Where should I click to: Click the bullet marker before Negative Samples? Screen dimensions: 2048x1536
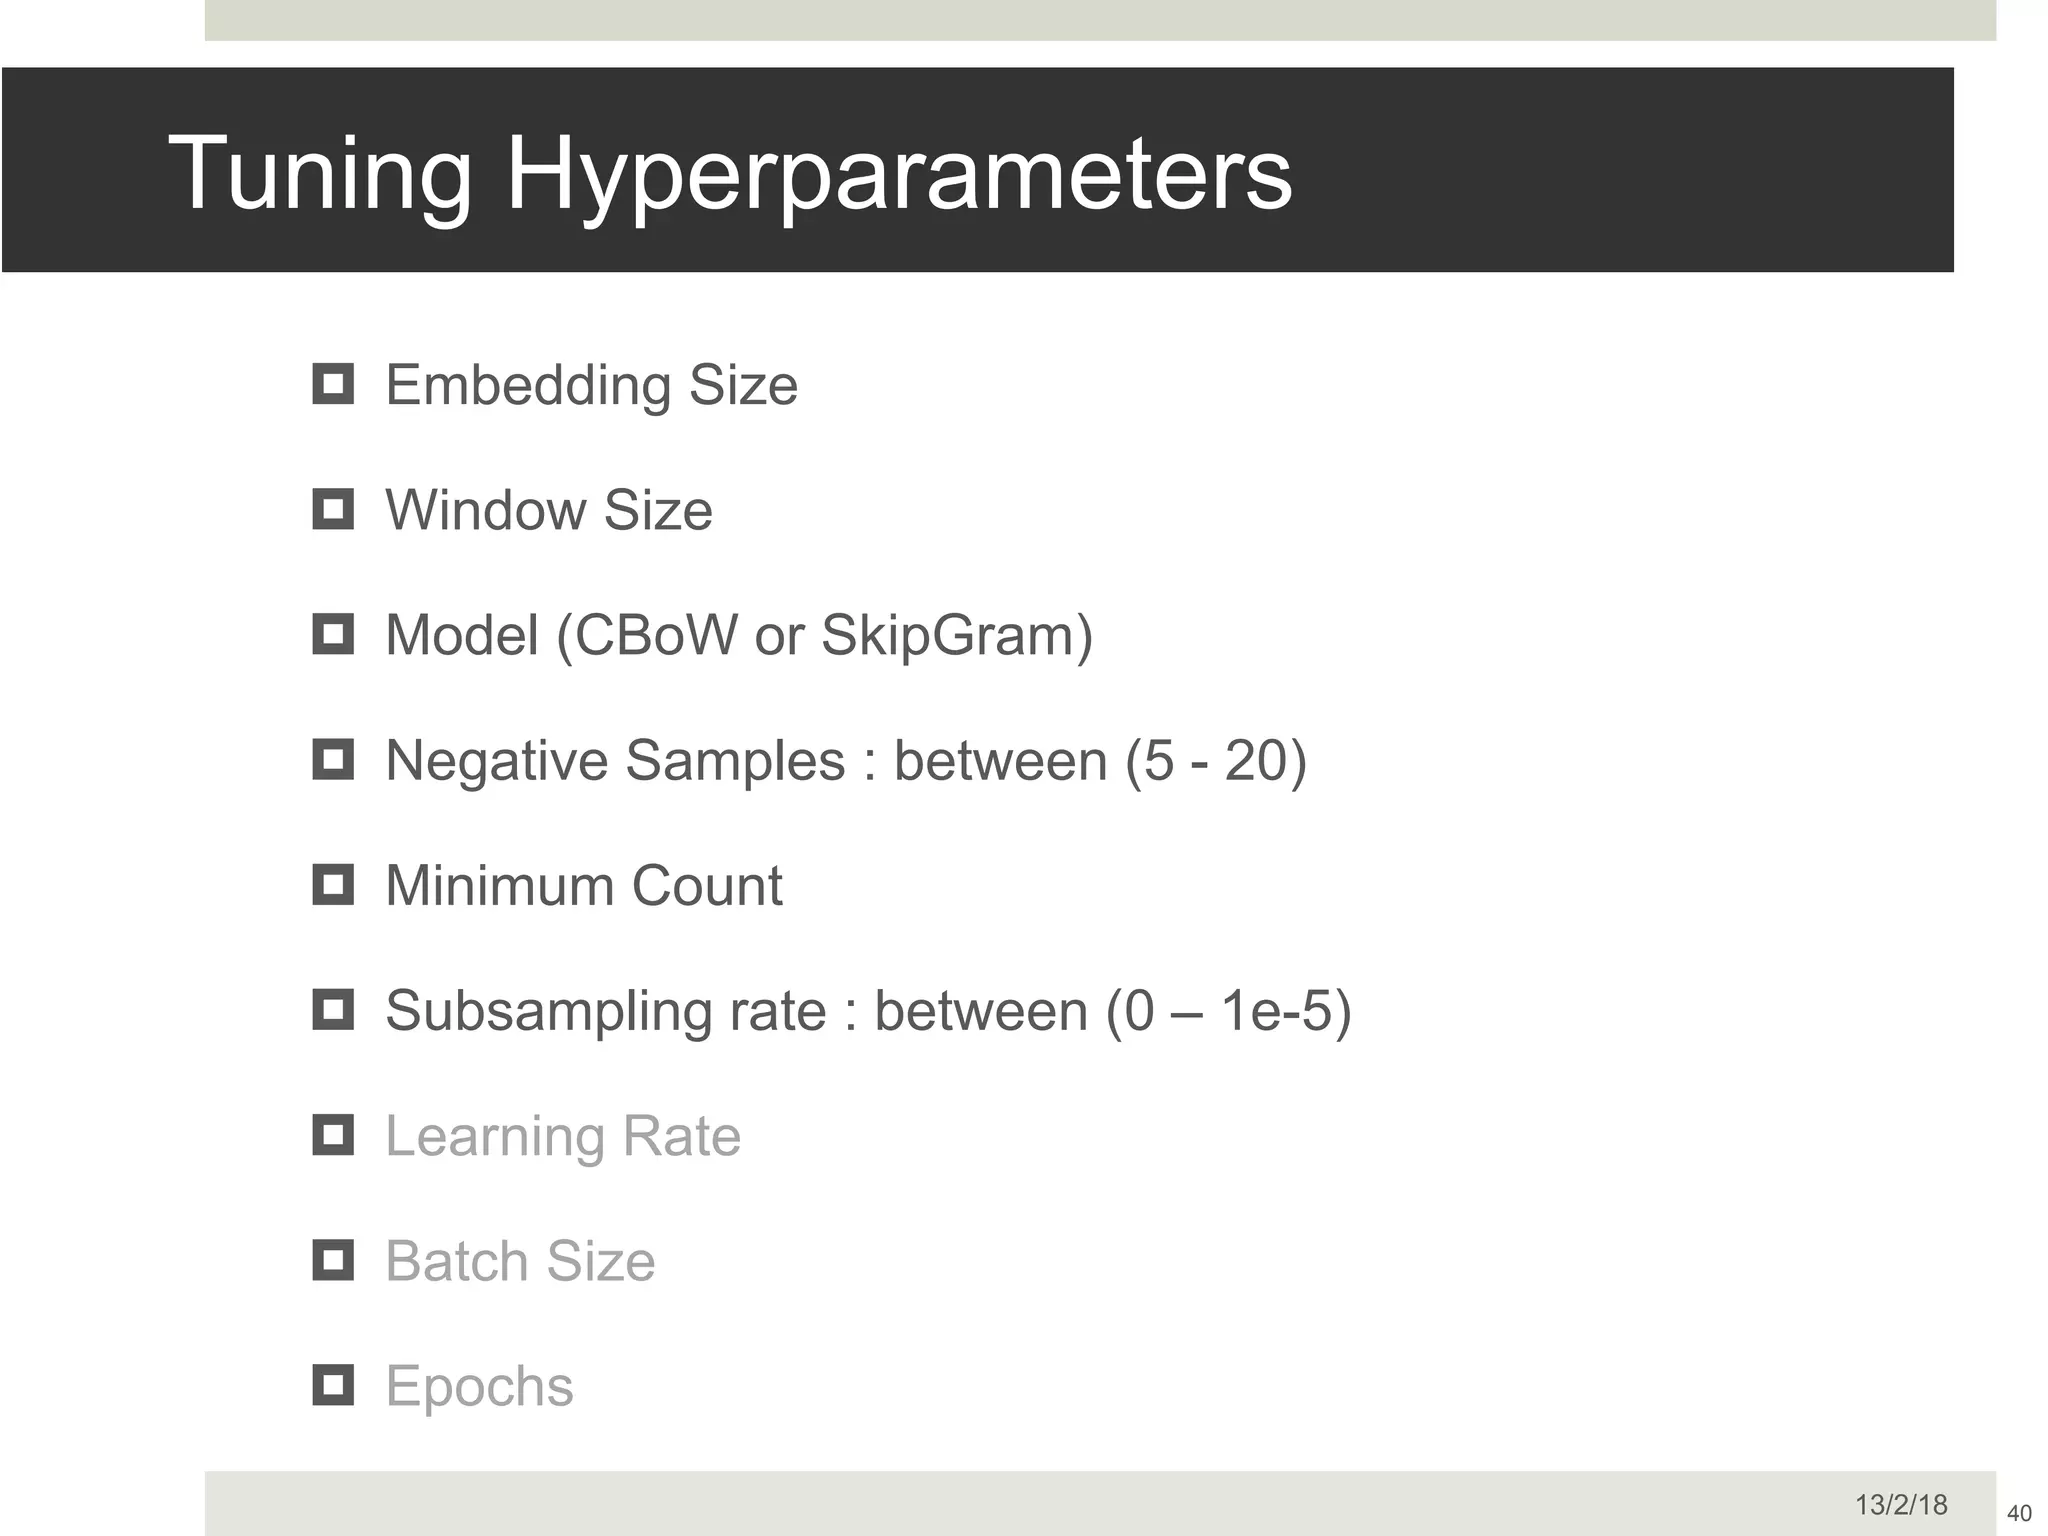333,759
